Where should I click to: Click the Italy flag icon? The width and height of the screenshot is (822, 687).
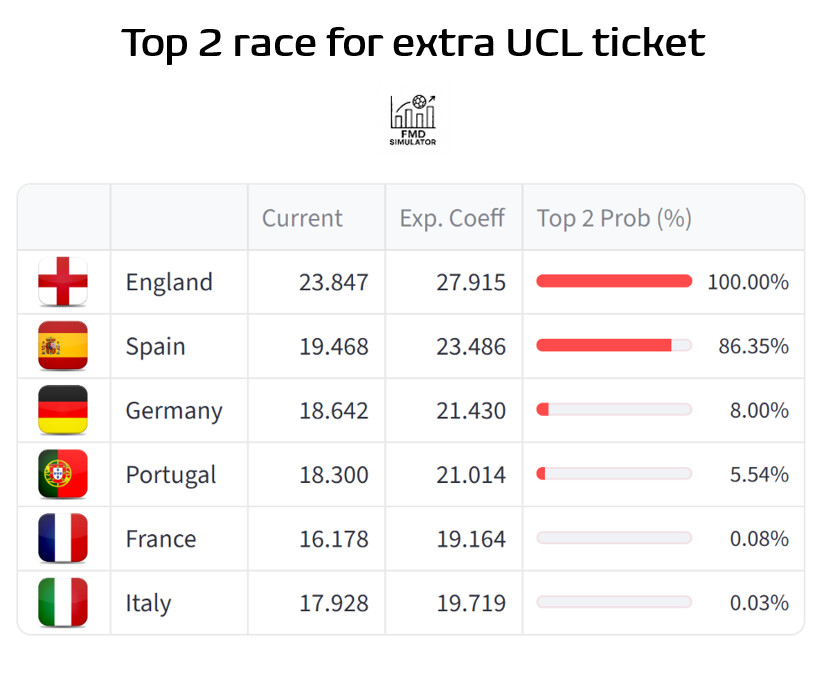(63, 602)
